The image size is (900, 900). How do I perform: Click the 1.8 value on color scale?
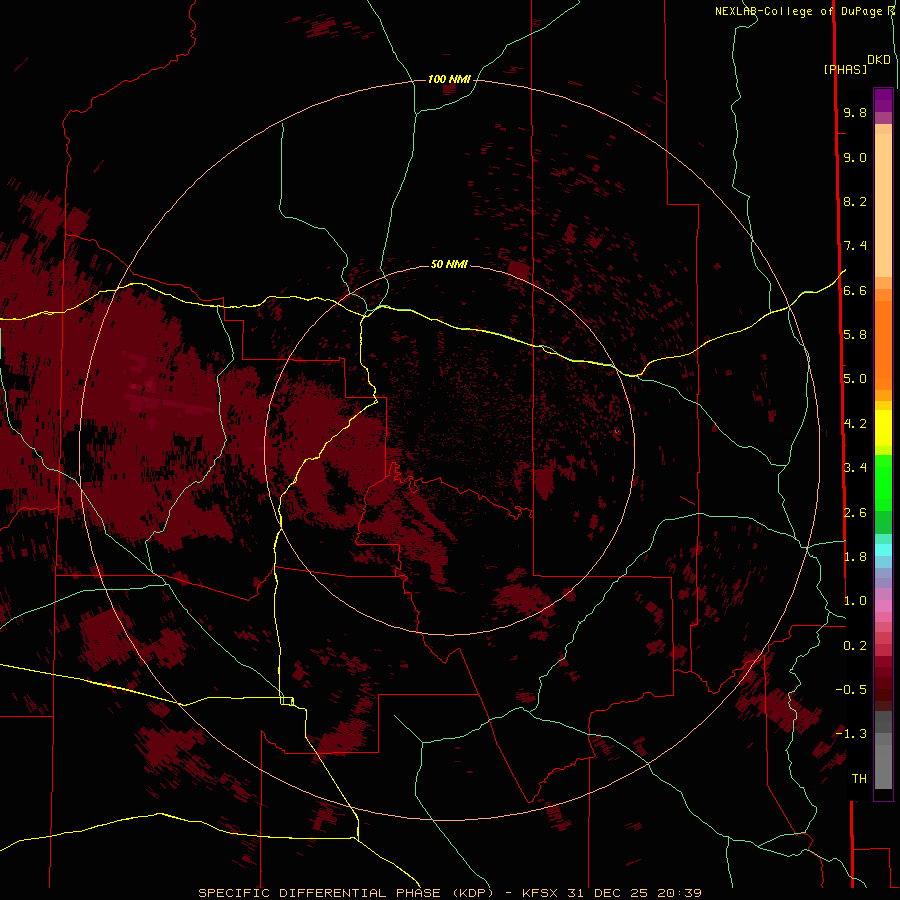coord(855,557)
